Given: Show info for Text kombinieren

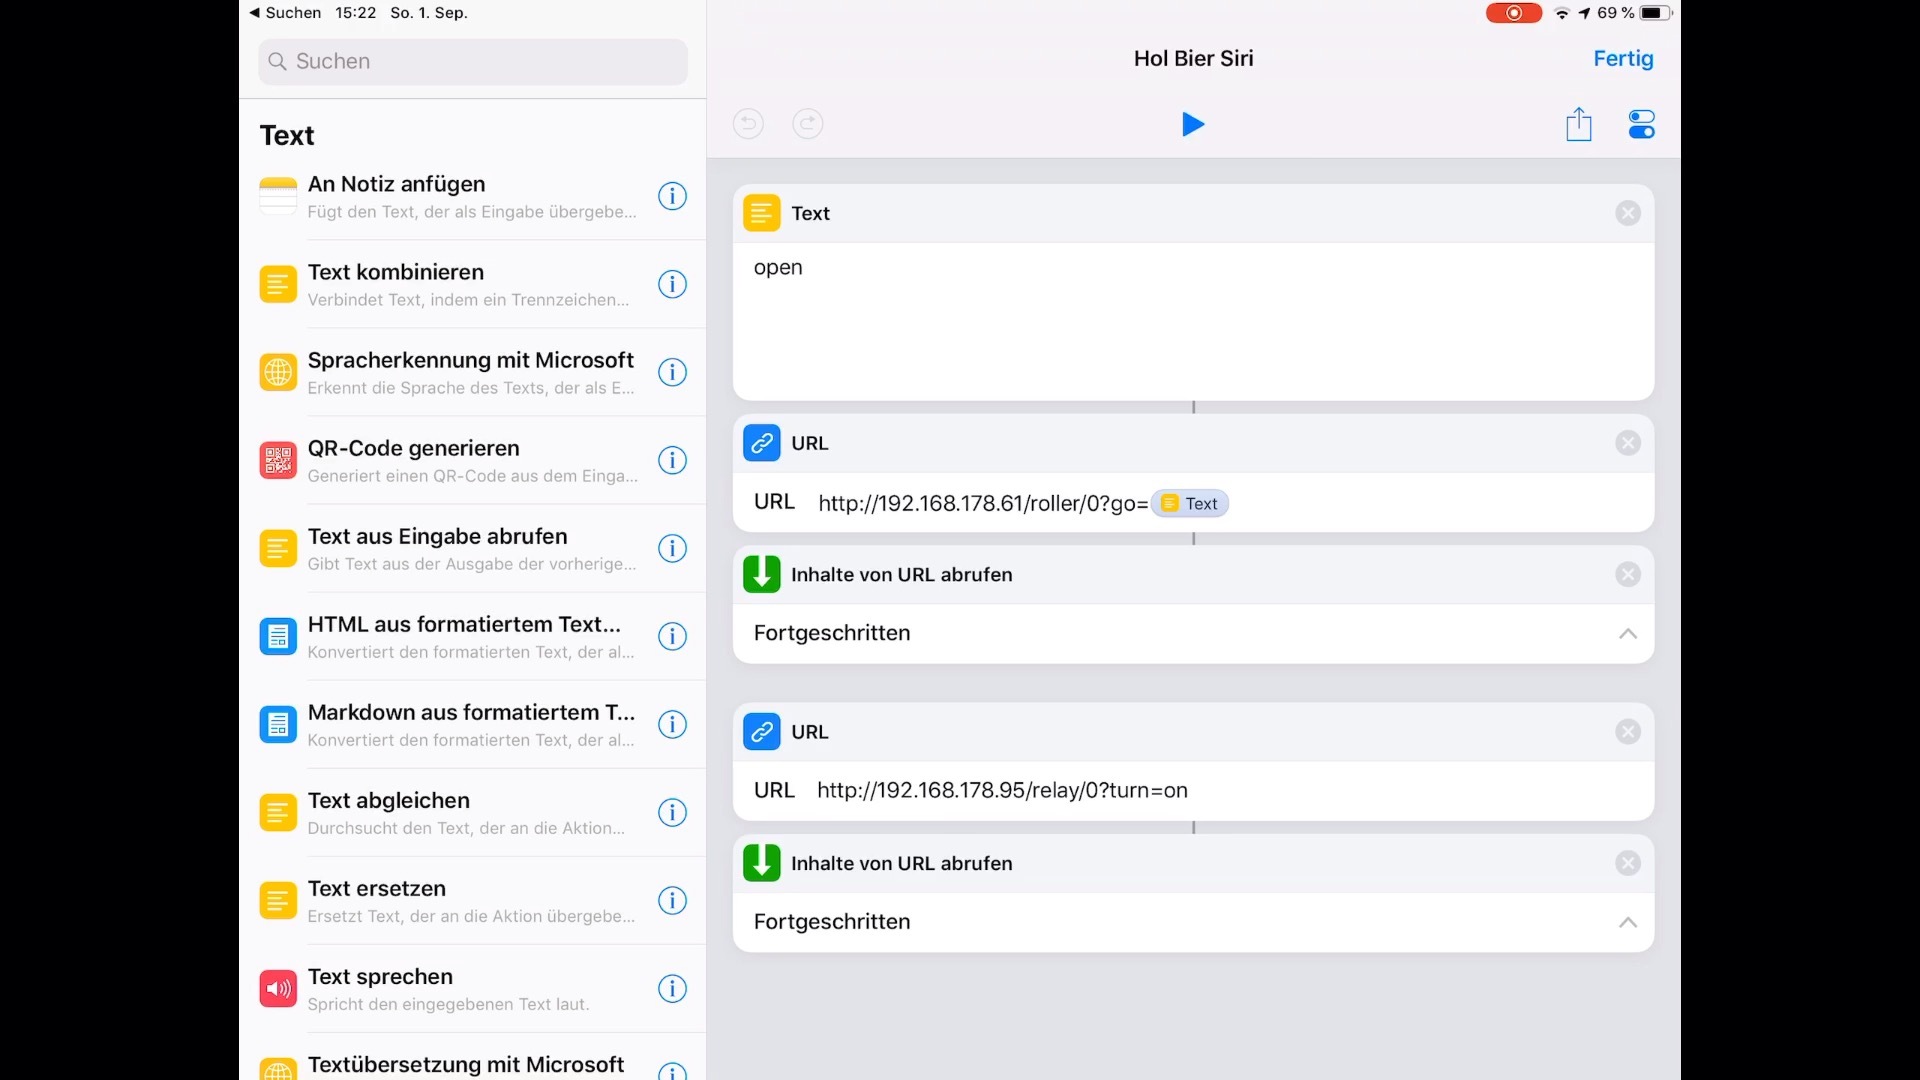Looking at the screenshot, I should 672,284.
